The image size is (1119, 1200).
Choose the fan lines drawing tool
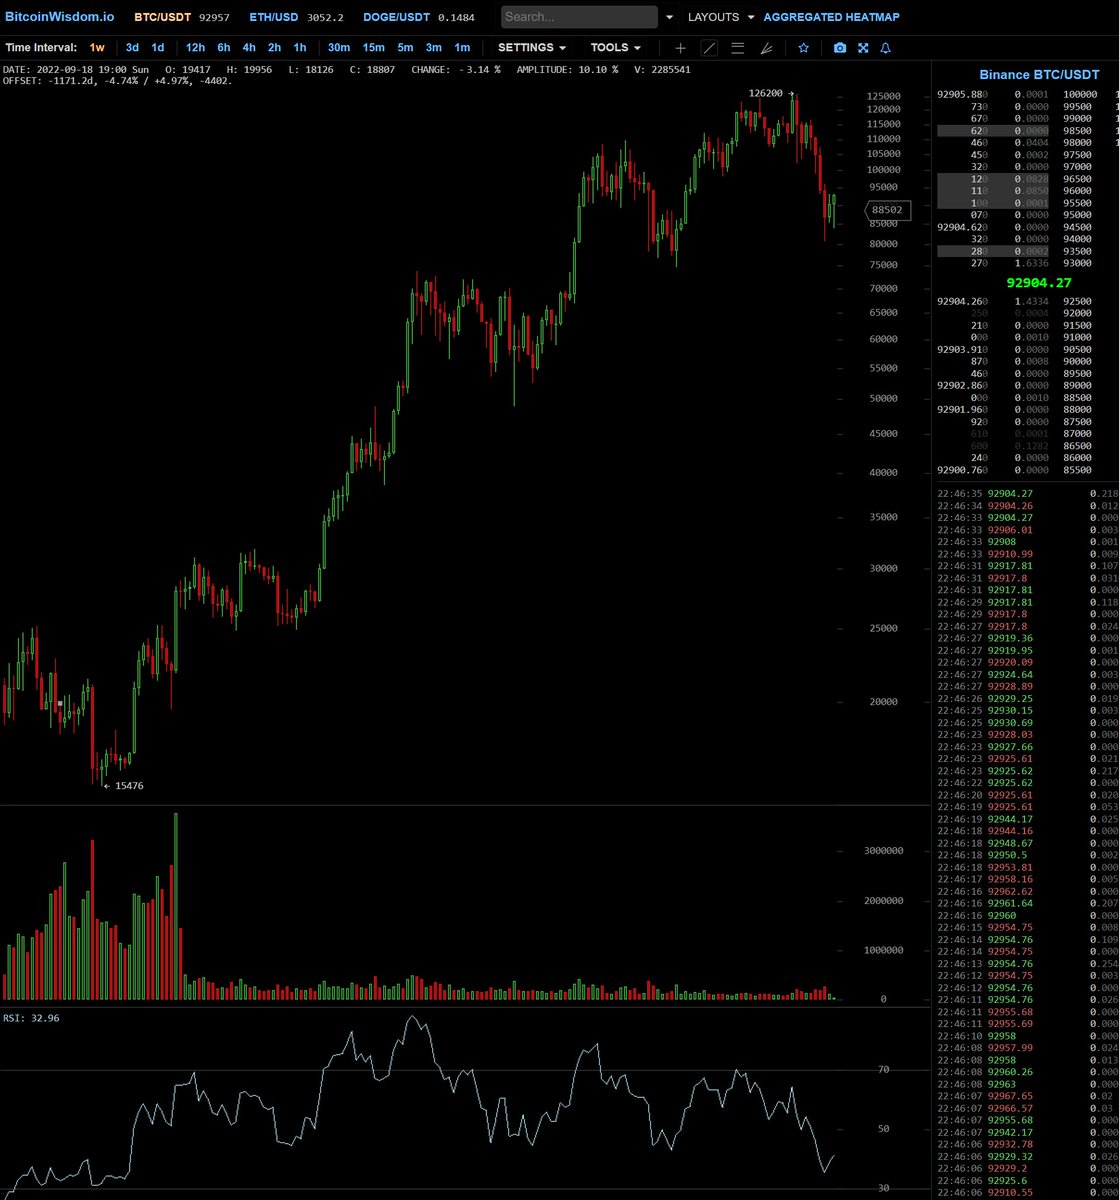(766, 47)
